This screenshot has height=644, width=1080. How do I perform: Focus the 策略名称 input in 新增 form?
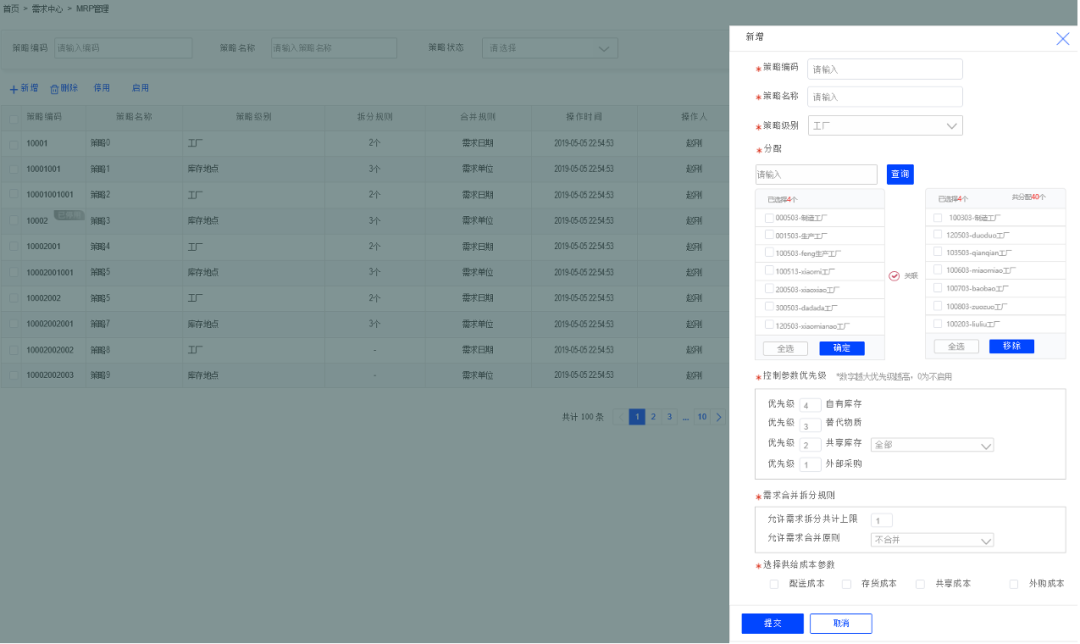coord(884,97)
